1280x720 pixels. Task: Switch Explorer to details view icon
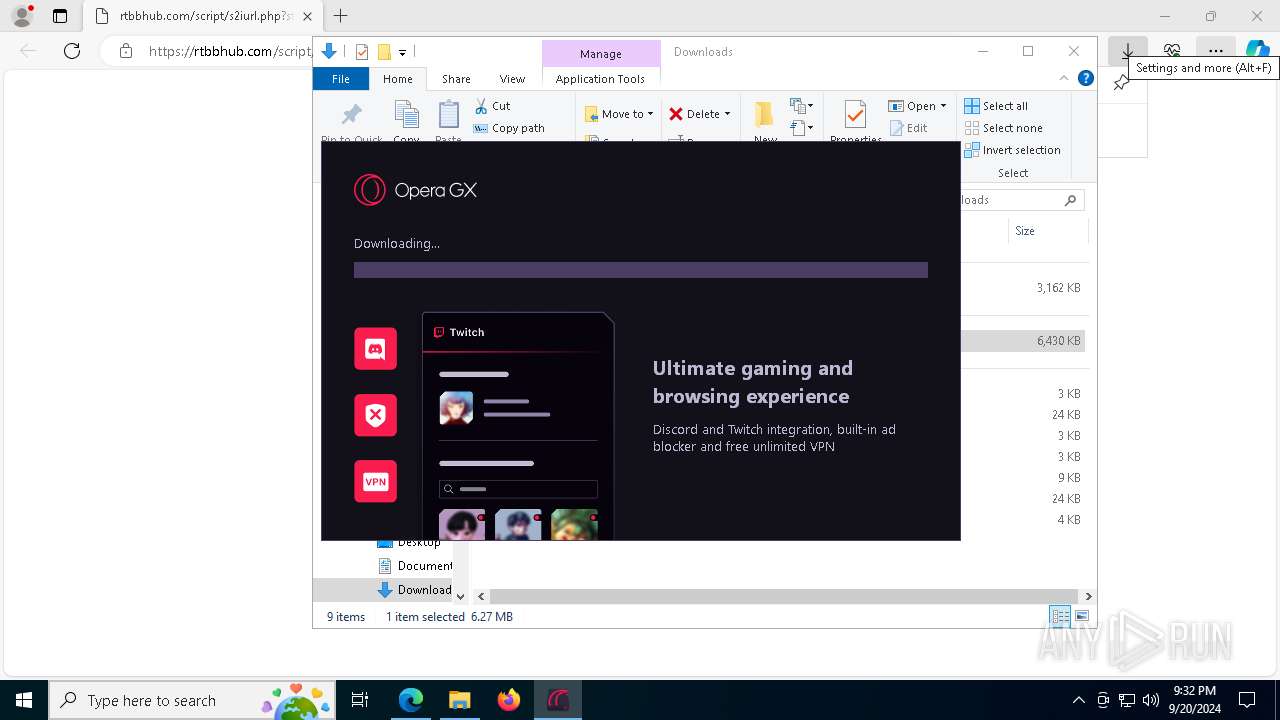(x=1060, y=617)
